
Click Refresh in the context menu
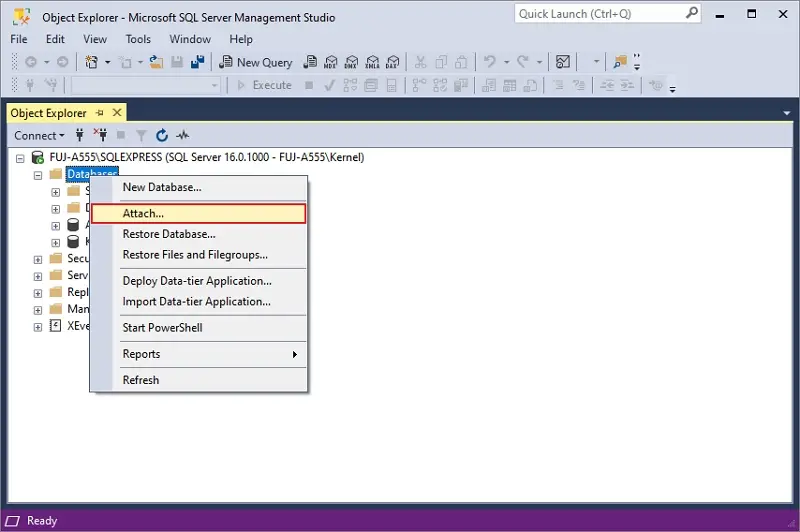(198, 380)
